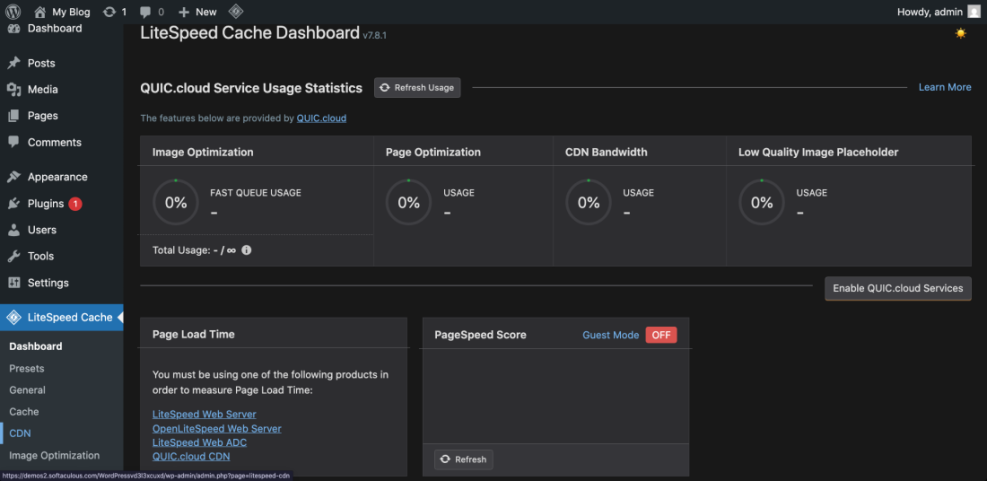987x481 pixels.
Task: Open the QUIC.cloud CDN link
Action: (191, 456)
